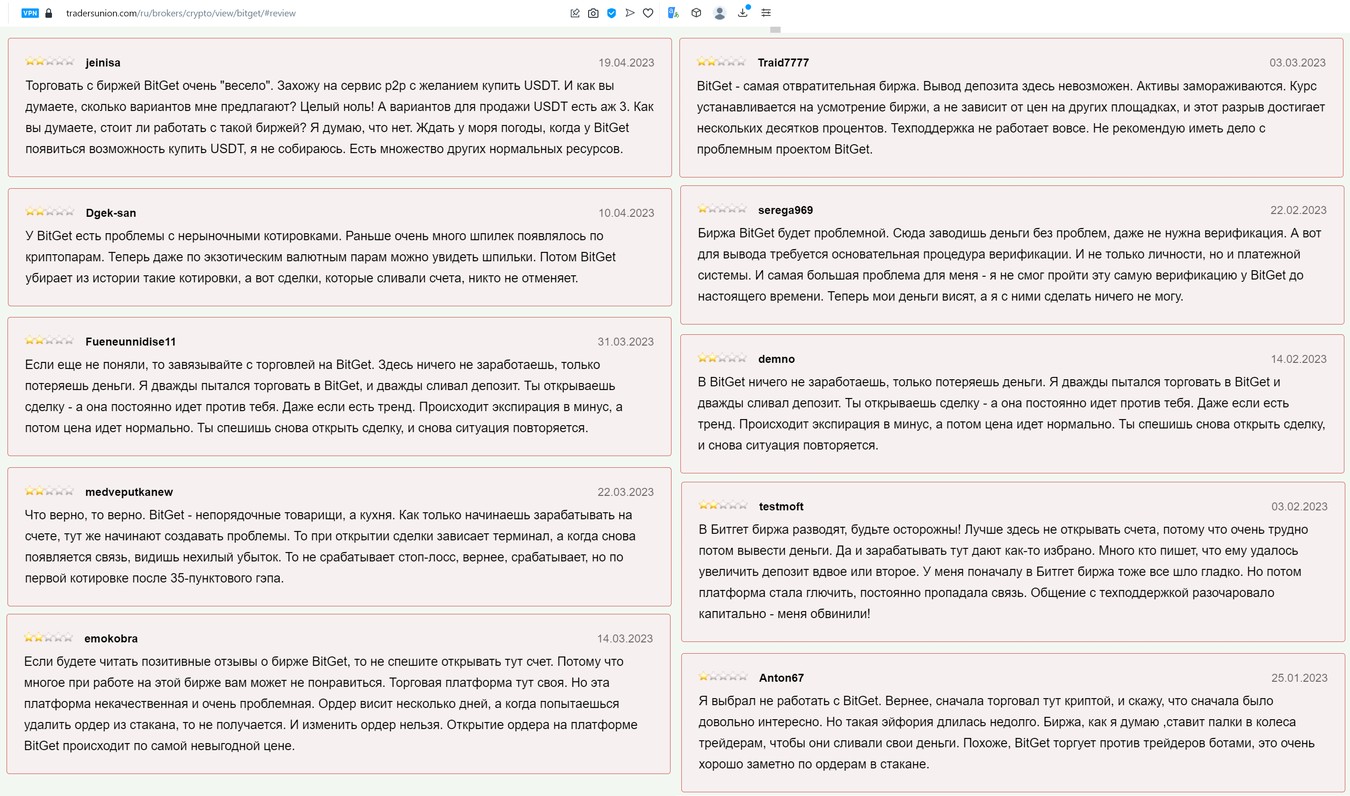Click review text 'Что верно, то верно'
1350x796 pixels.
coord(328,546)
